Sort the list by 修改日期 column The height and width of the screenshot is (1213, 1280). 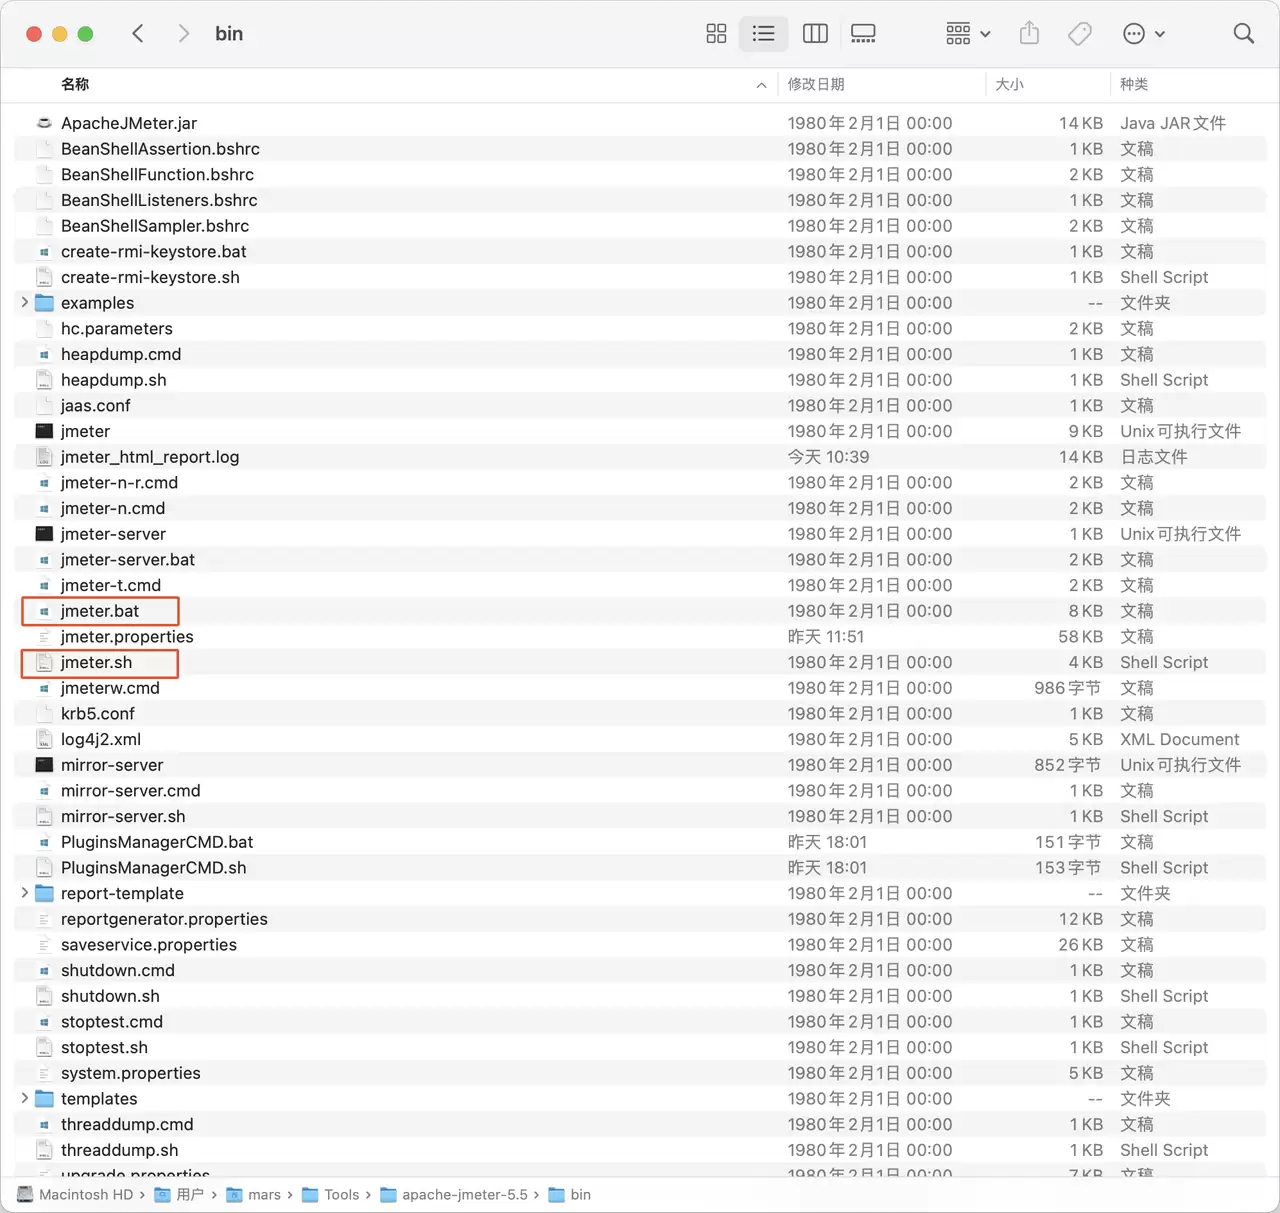tap(816, 85)
